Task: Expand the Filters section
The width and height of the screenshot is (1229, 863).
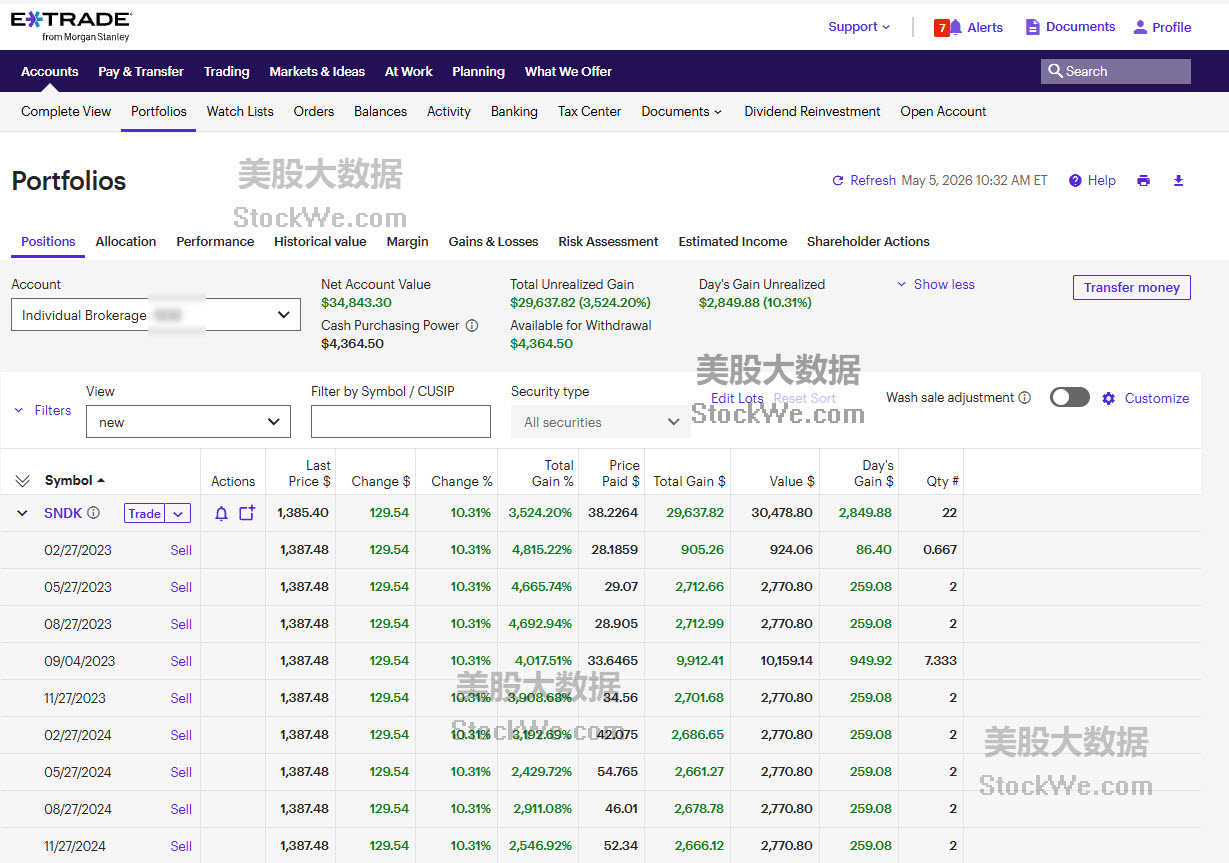Action: [x=43, y=410]
